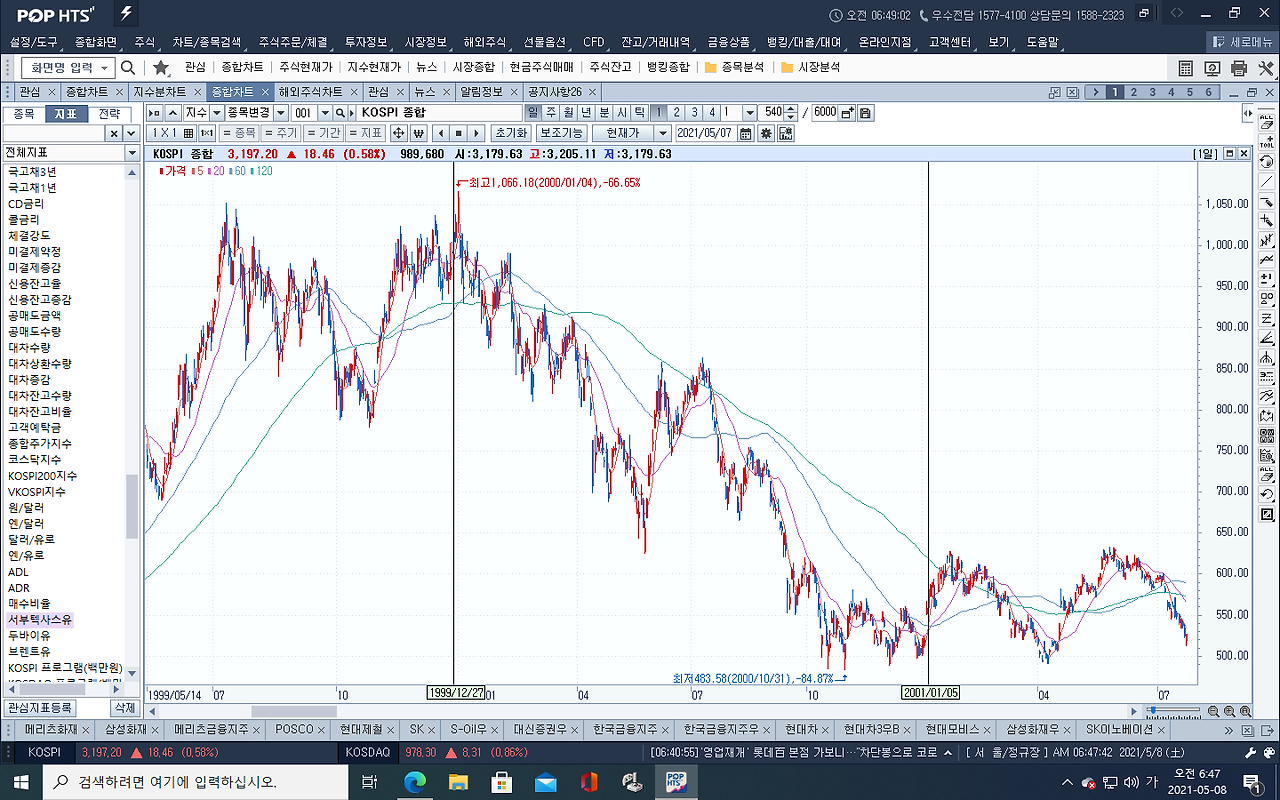Open the Mail app from taskbar
Image resolution: width=1280 pixels, height=800 pixels.
[546, 781]
